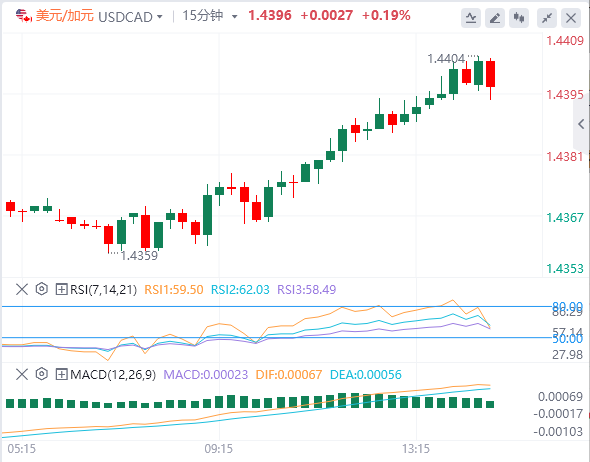Click the RSI3:58.49 value
The height and width of the screenshot is (462, 590).
point(306,290)
